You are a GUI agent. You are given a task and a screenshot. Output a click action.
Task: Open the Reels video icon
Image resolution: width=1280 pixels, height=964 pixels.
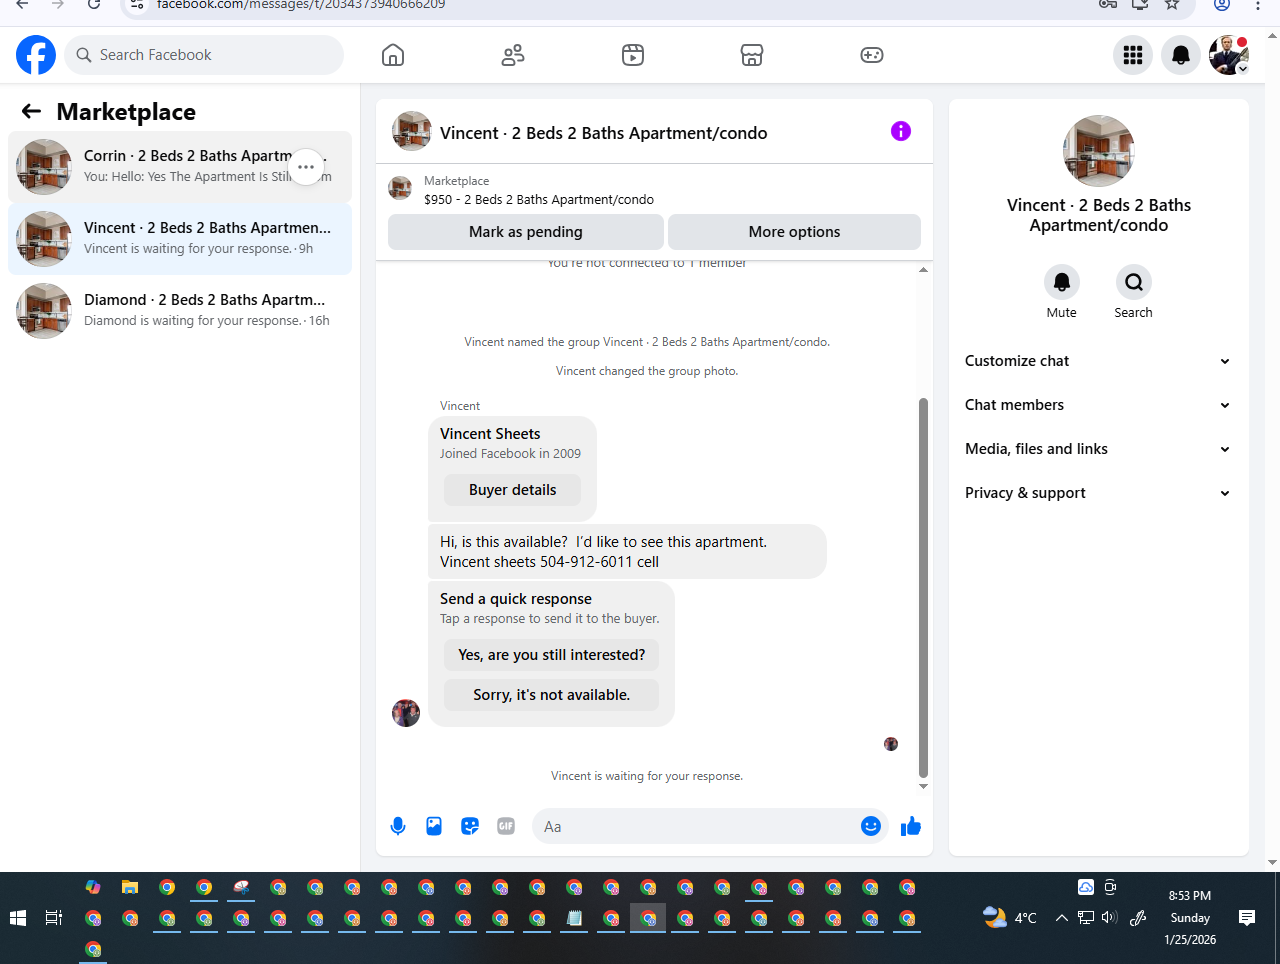(x=633, y=55)
